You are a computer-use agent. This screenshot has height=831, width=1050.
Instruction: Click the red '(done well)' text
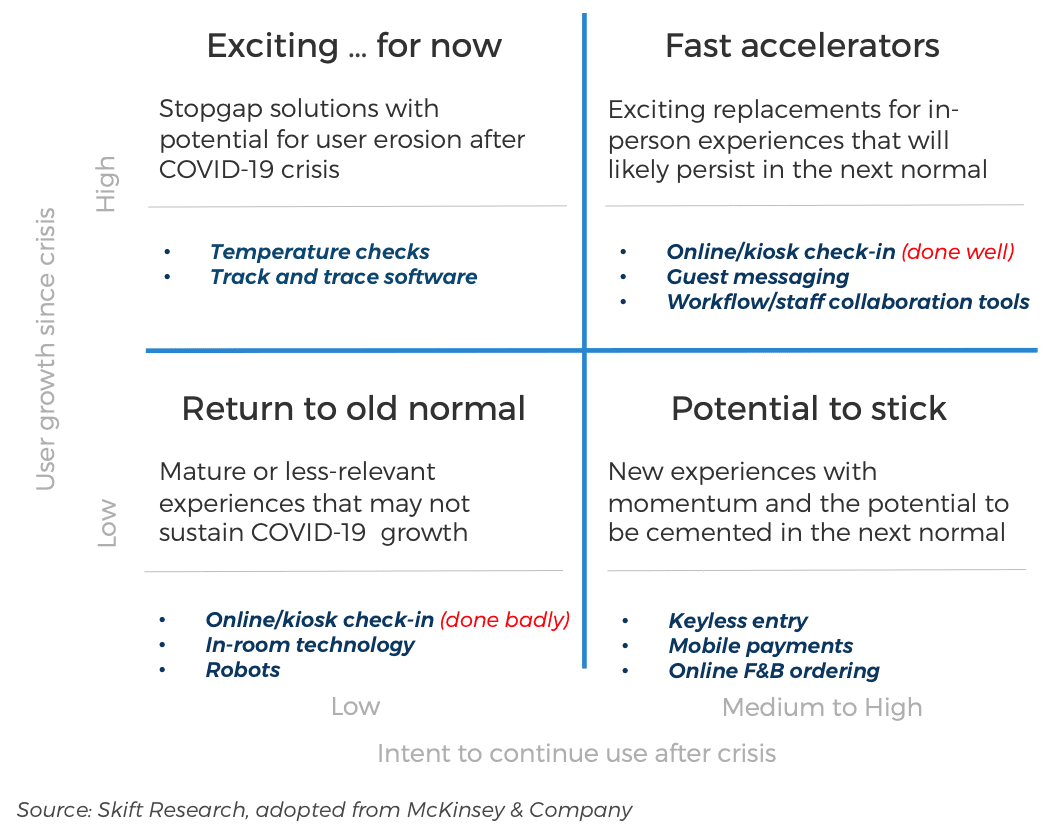[x=958, y=252]
